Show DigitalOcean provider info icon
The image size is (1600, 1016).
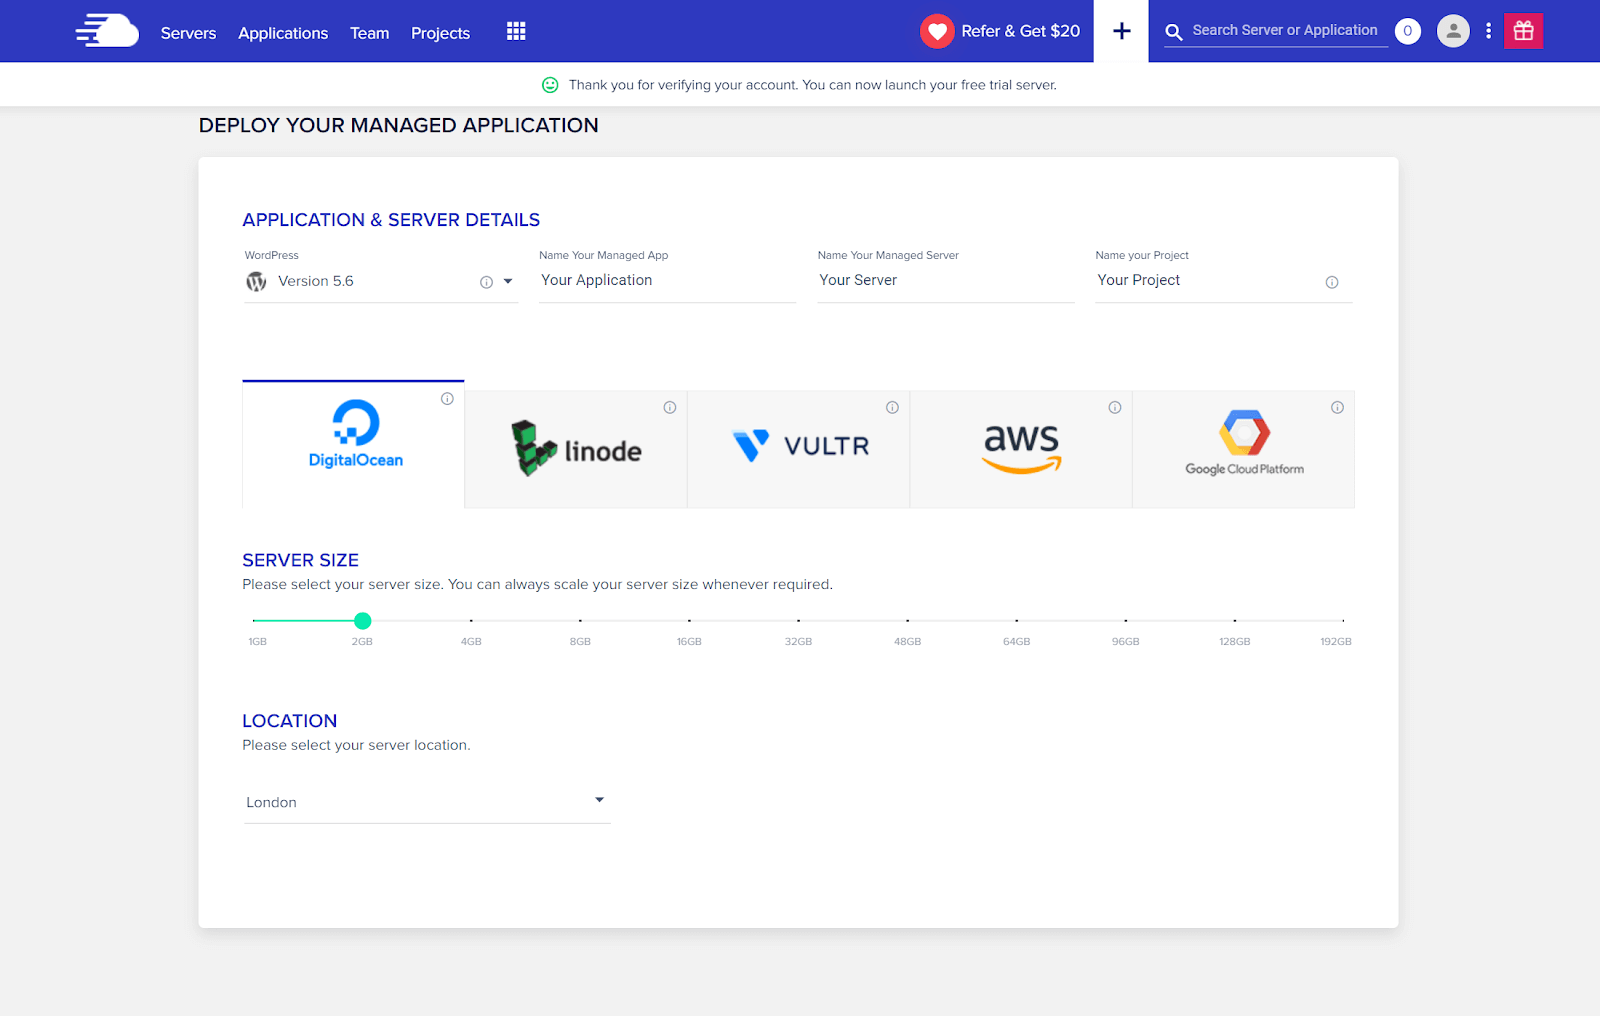(x=447, y=398)
